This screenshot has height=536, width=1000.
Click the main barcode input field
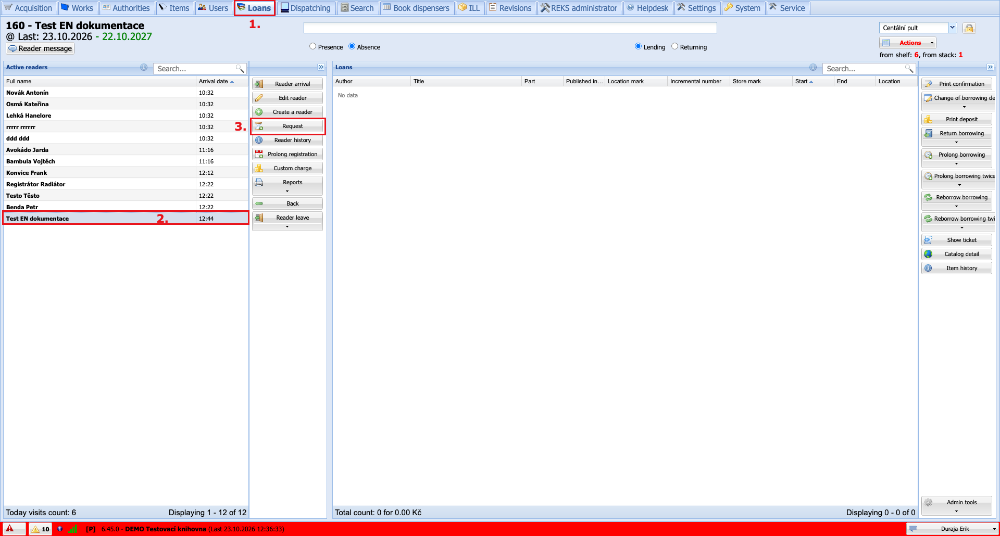510,28
